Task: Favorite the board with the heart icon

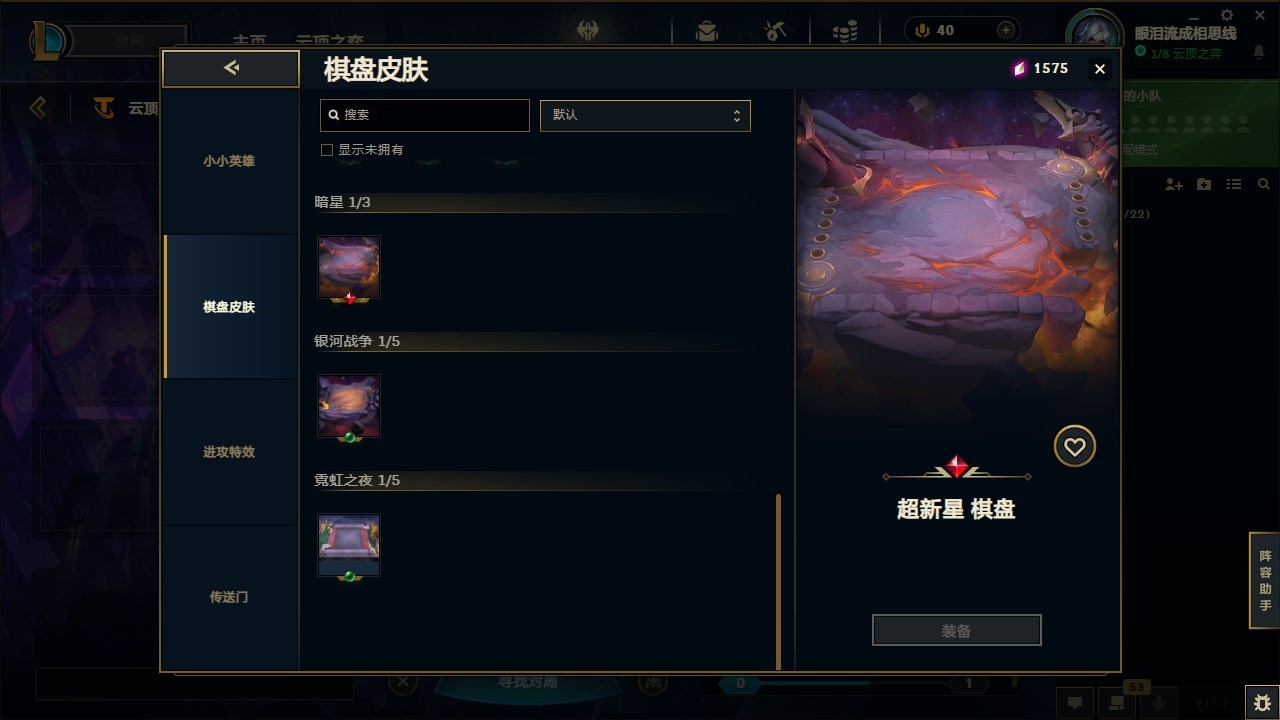Action: point(1075,446)
